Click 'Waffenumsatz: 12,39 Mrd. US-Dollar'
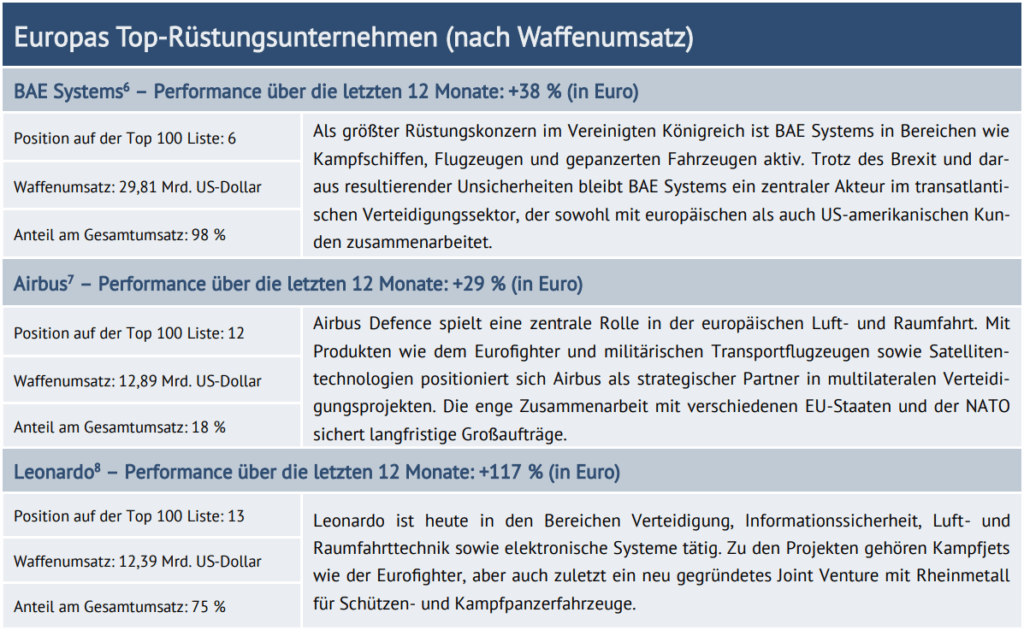The width and height of the screenshot is (1024, 630). [x=137, y=561]
